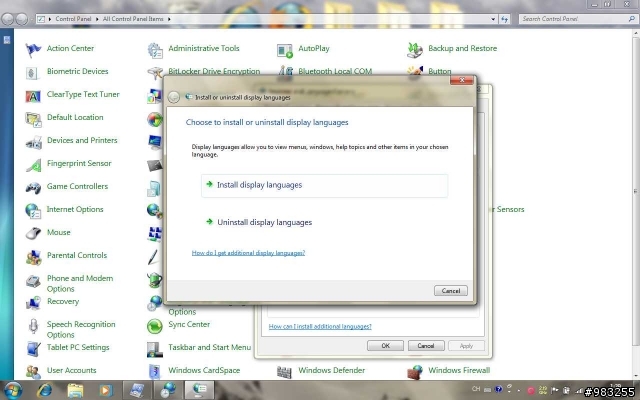Viewport: 640px width, 400px height.
Task: Click Control Panel breadcrumb in address bar
Action: tap(73, 19)
